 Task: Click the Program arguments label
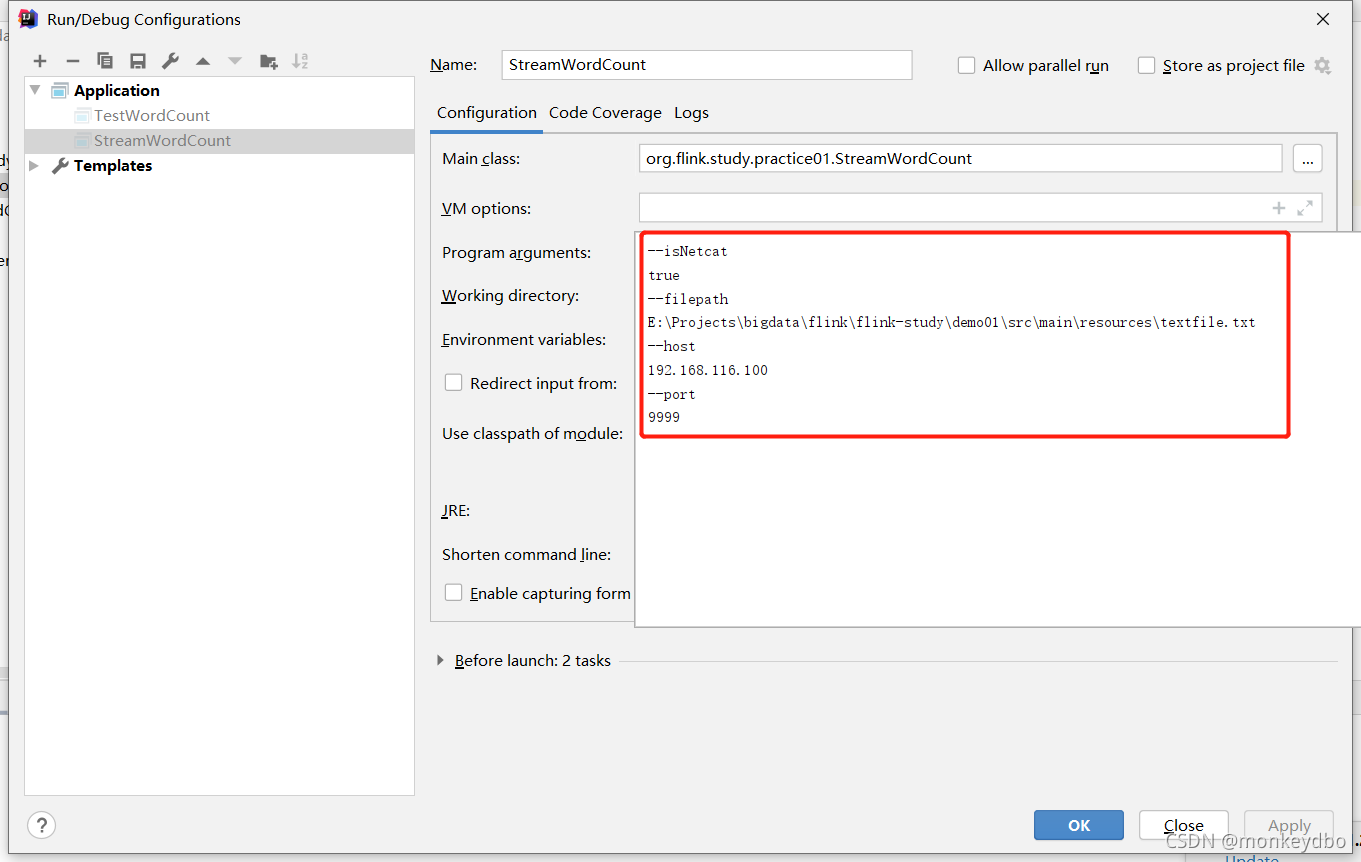coord(516,253)
